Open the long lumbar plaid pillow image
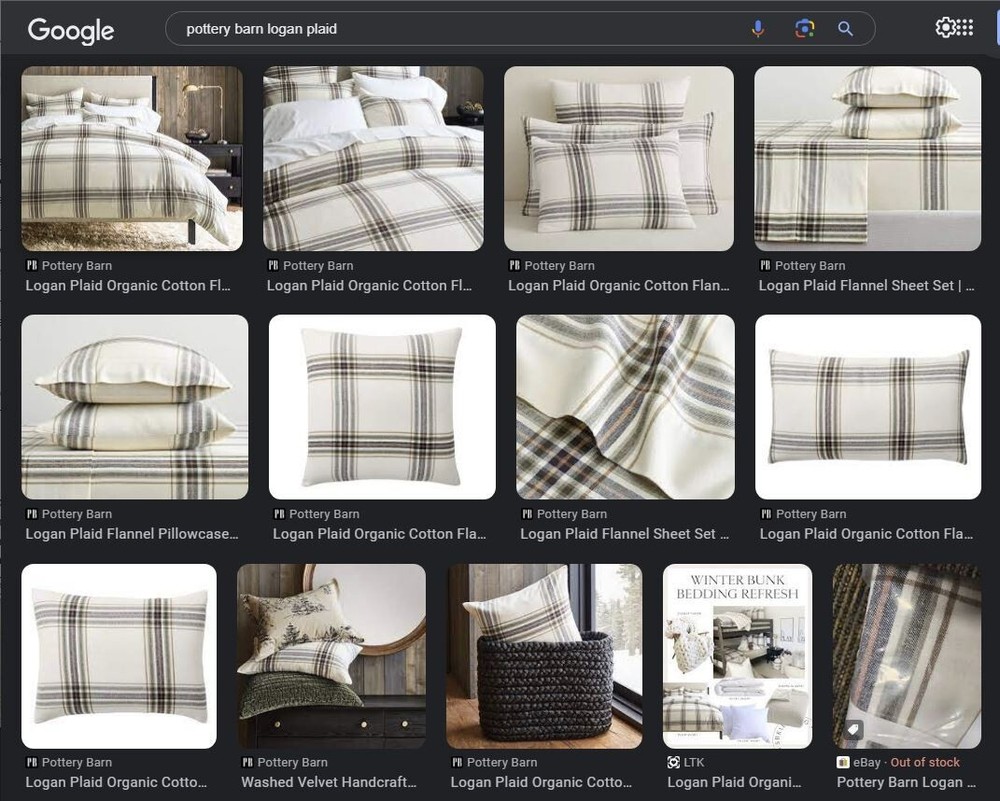 click(867, 407)
